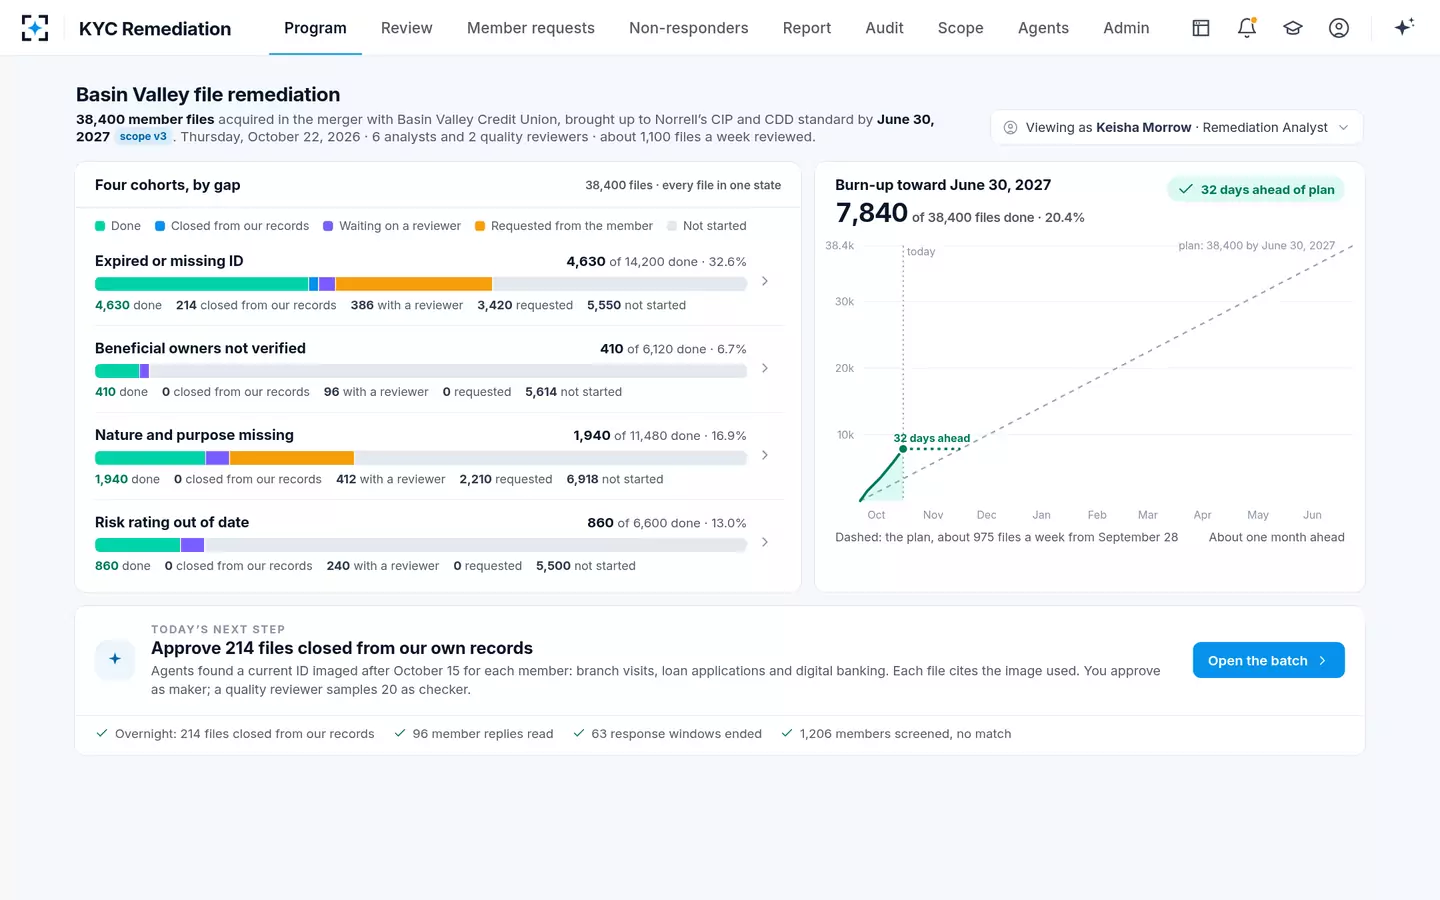Go to the Member requests tab
The height and width of the screenshot is (900, 1440).
point(531,28)
